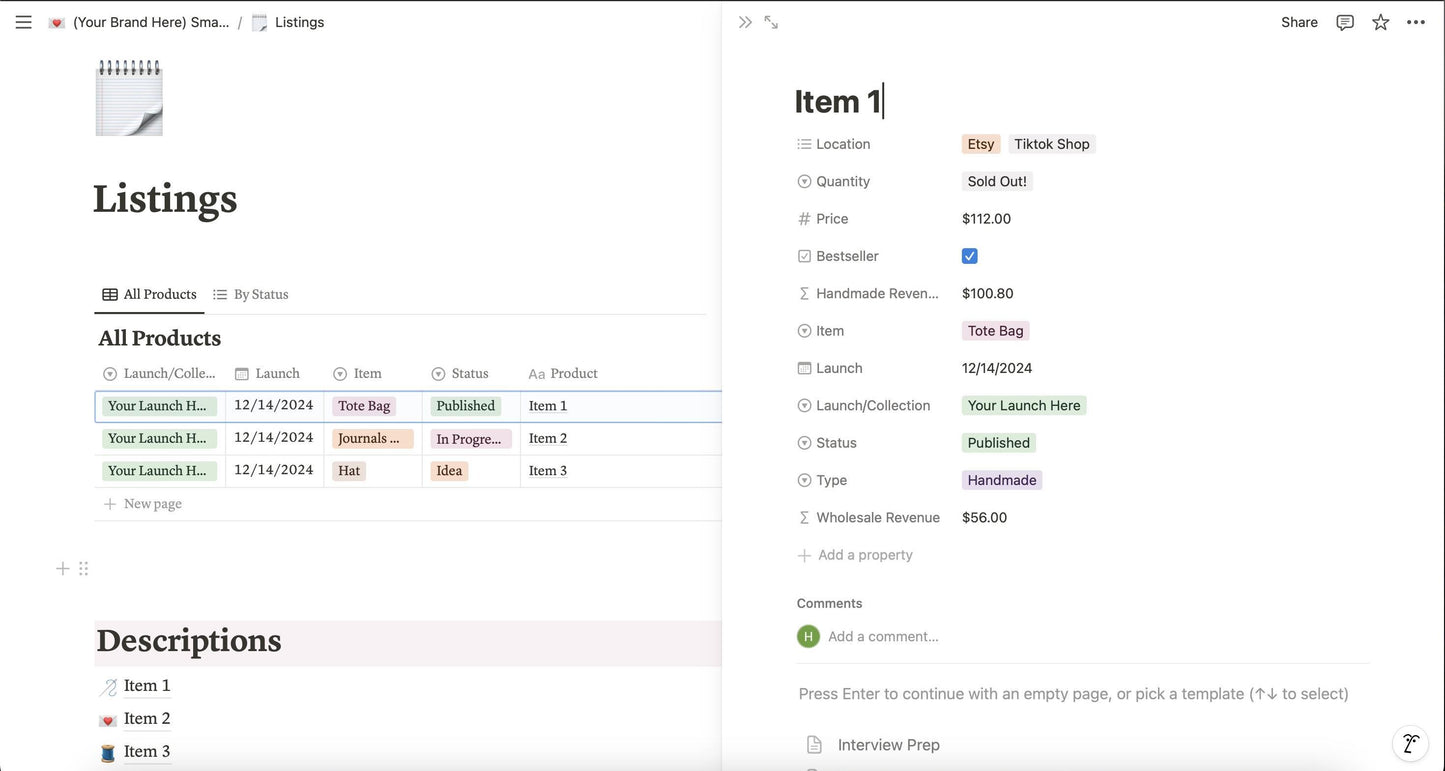1445x771 pixels.
Task: Select the Interview Prep template
Action: (x=888, y=745)
